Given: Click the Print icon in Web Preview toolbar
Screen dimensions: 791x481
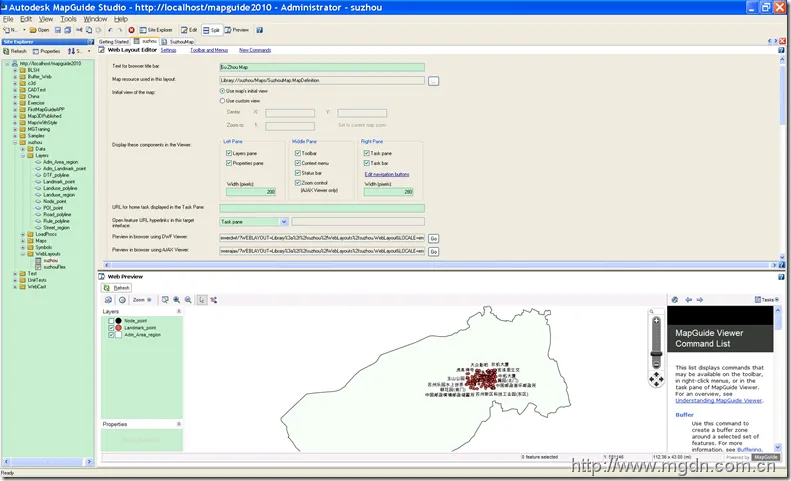Looking at the screenshot, I should coord(108,300).
